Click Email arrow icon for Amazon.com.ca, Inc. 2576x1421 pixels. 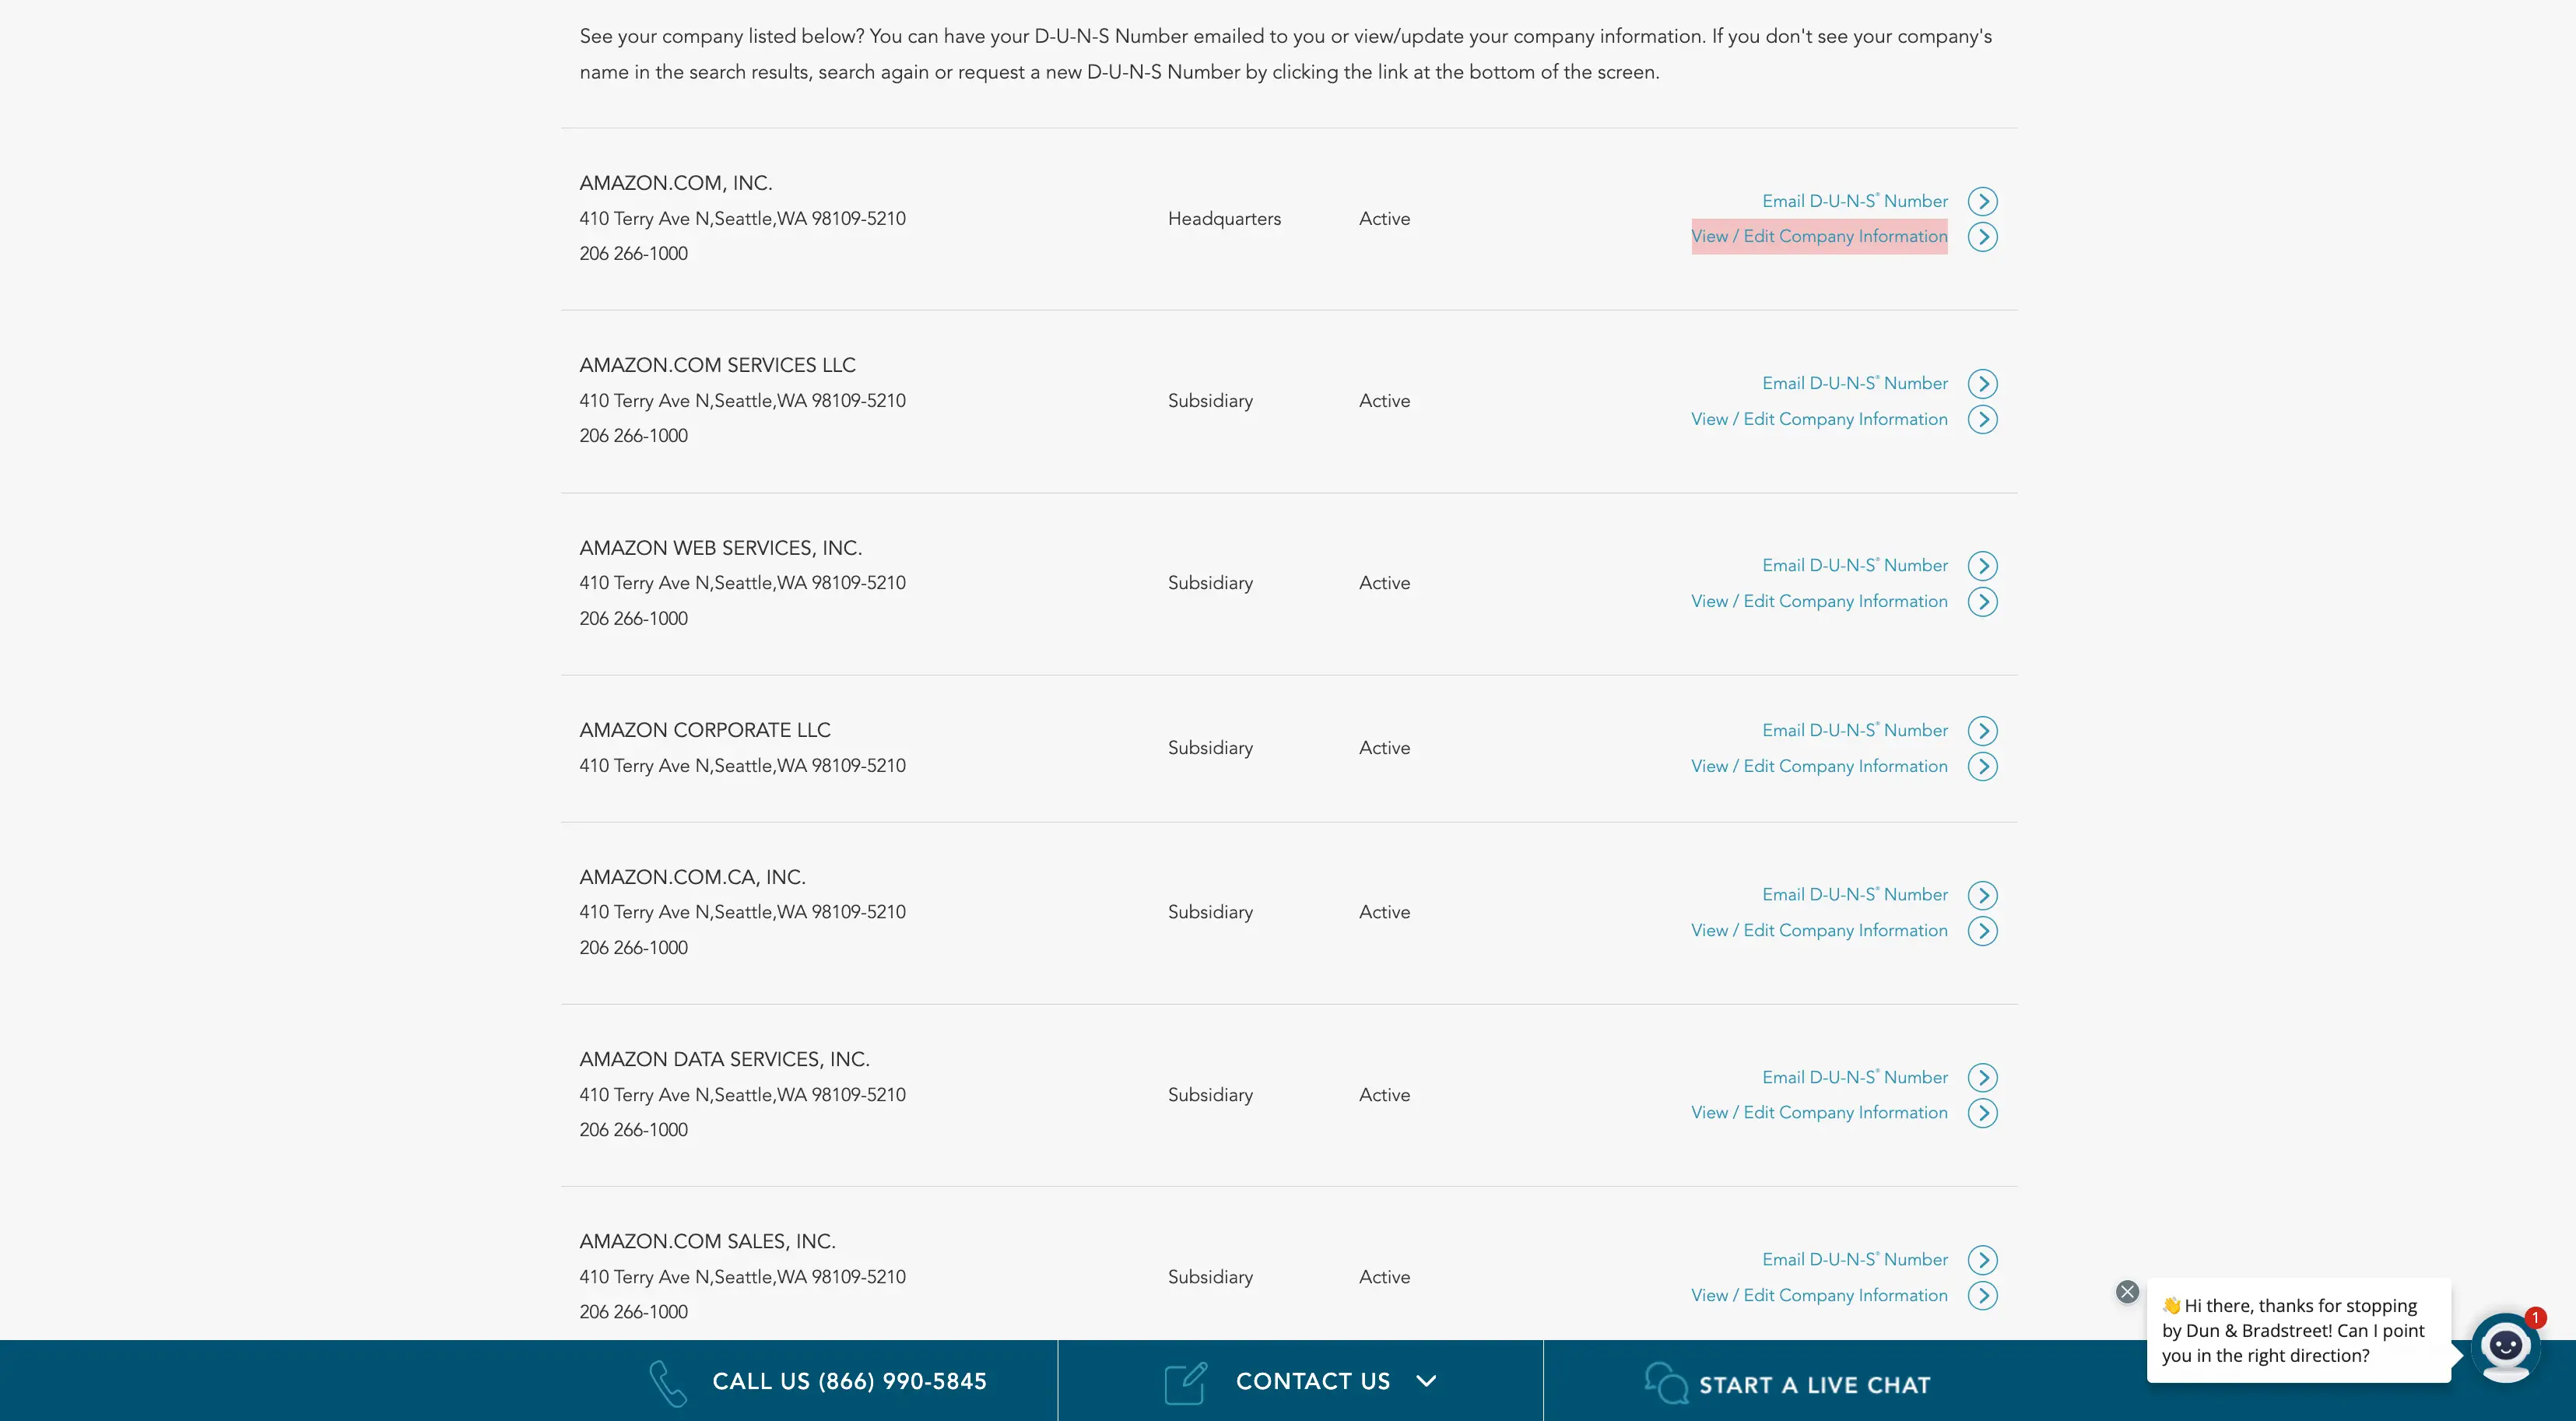[1982, 895]
